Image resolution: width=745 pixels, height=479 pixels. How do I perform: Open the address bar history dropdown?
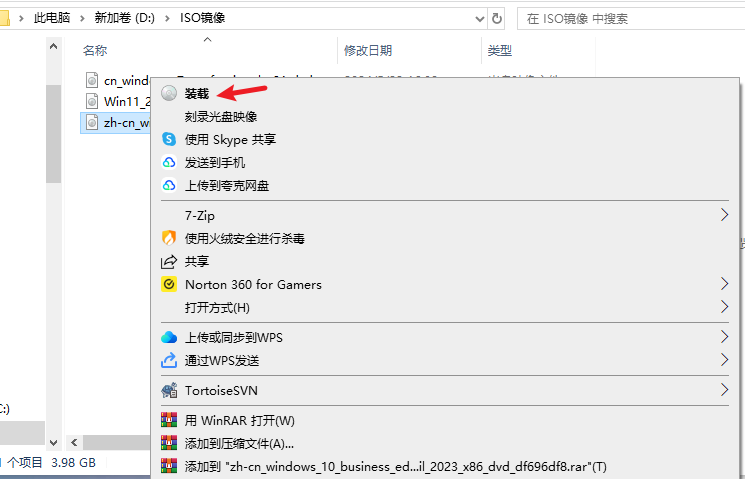click(x=479, y=19)
